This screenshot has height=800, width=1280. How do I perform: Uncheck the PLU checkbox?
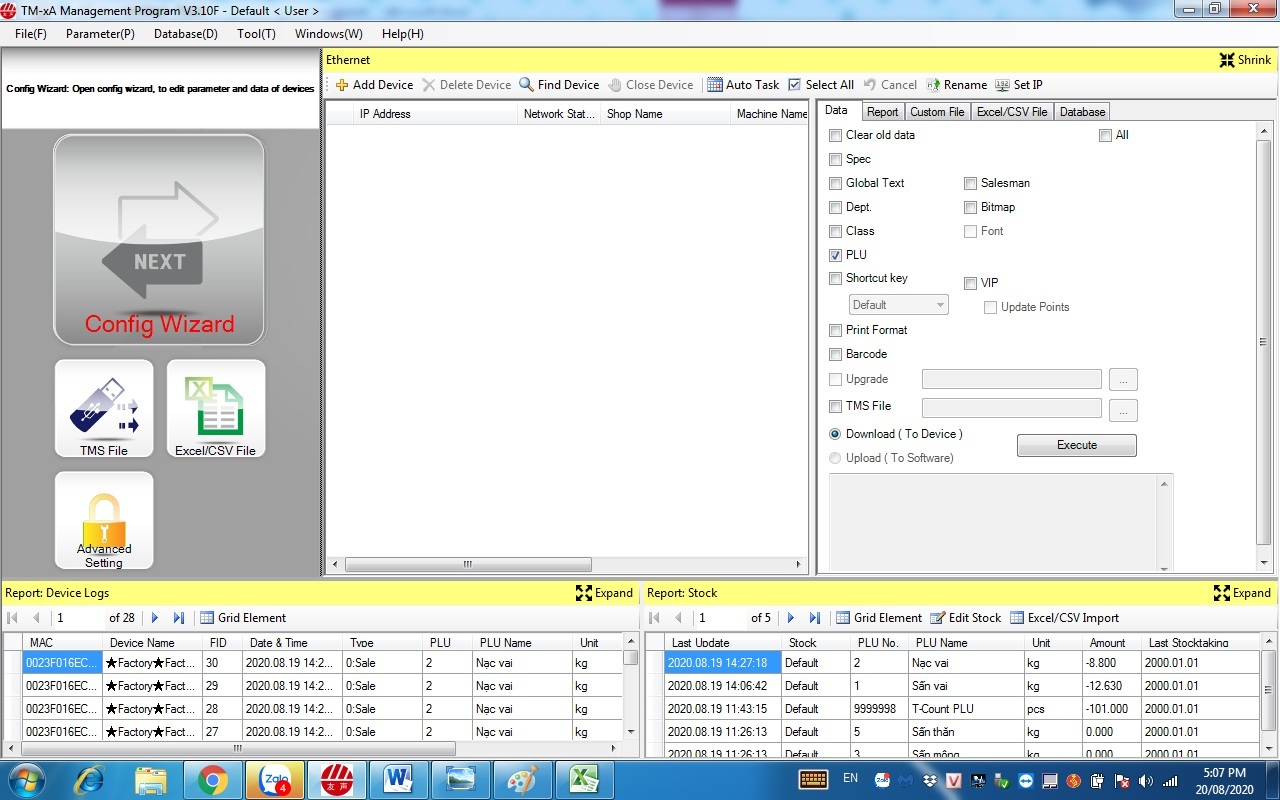836,255
